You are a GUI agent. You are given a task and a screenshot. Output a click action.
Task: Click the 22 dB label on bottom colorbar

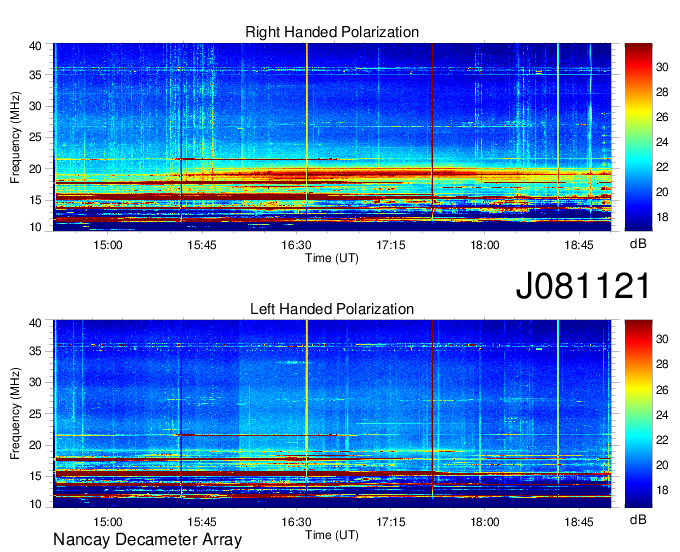click(662, 440)
